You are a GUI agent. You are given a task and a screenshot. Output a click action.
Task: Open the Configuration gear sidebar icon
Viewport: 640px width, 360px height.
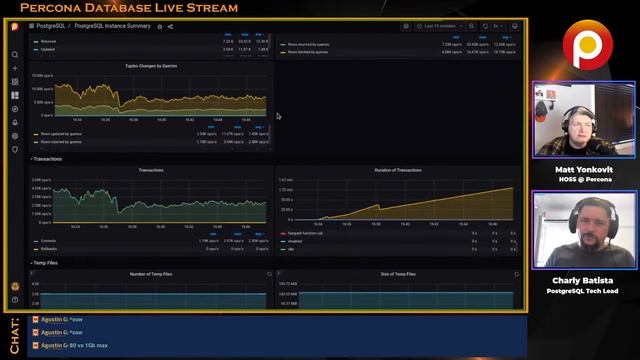15,136
